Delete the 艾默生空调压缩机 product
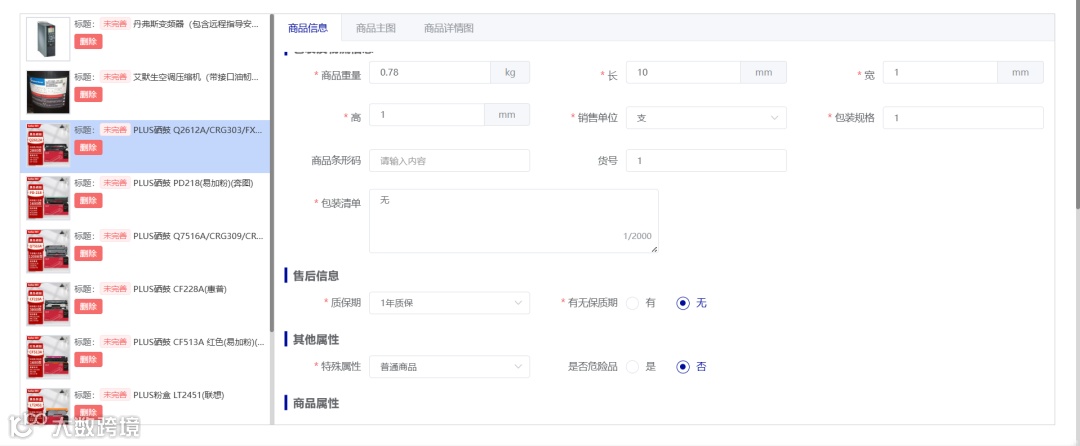Image resolution: width=1080 pixels, height=446 pixels. pyautogui.click(x=88, y=94)
